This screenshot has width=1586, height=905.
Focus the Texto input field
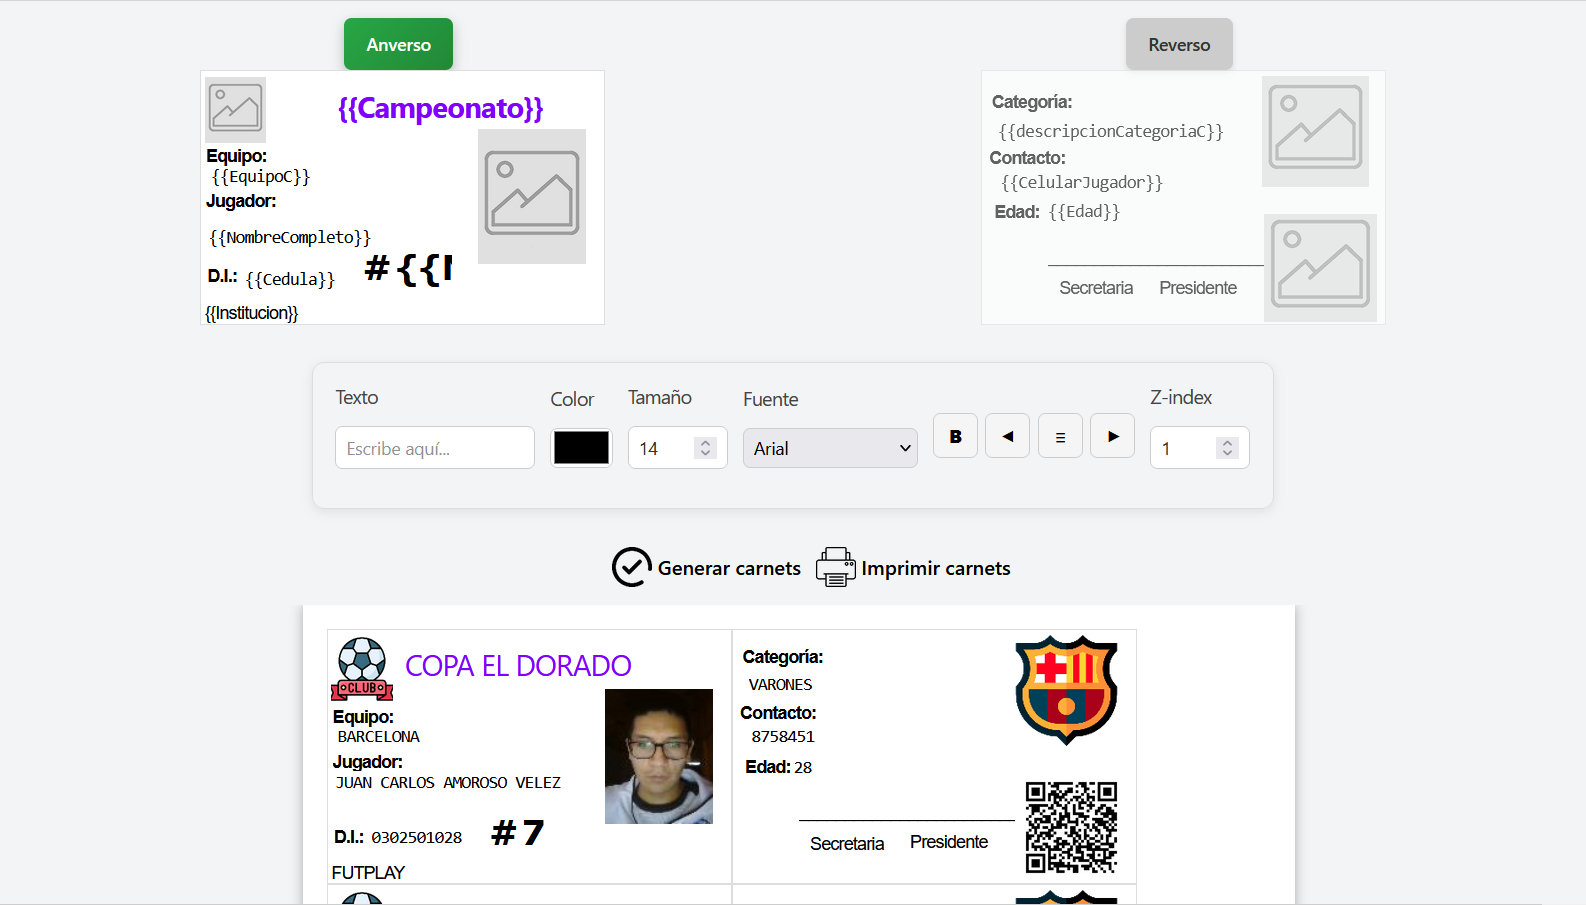click(434, 448)
